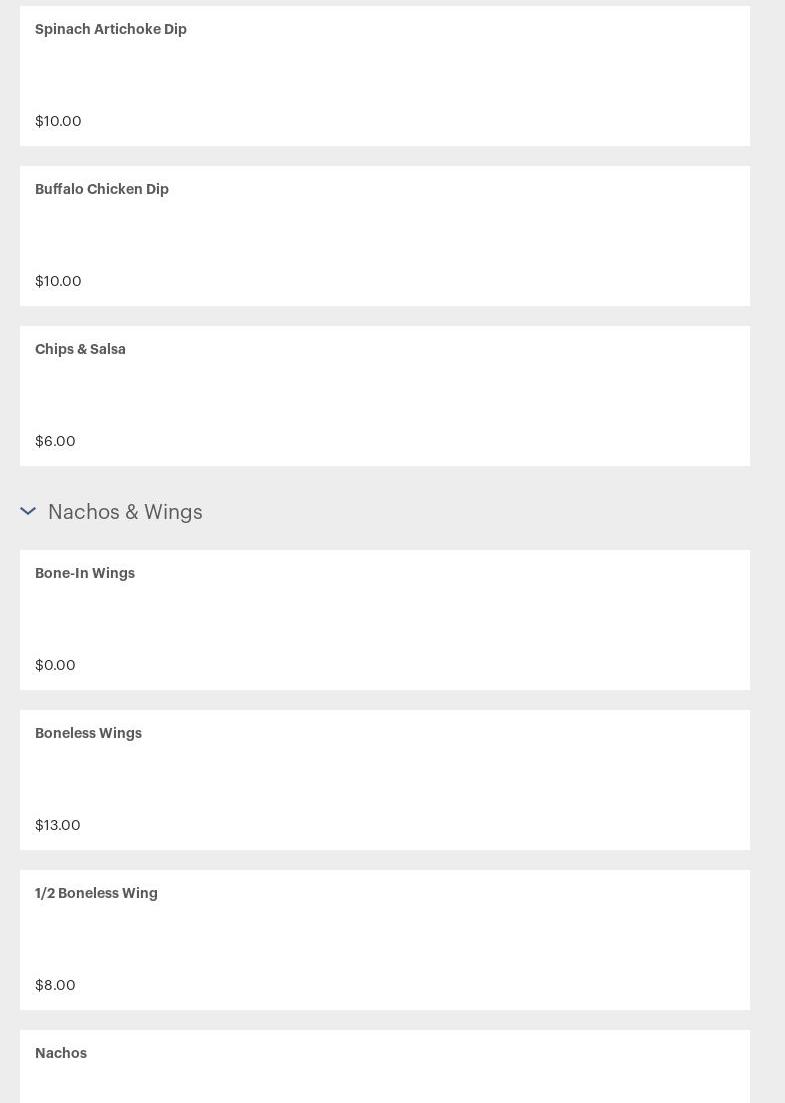This screenshot has width=785, height=1103.
Task: Open the Spinach Artichoke Dip item
Action: pyautogui.click(x=385, y=76)
